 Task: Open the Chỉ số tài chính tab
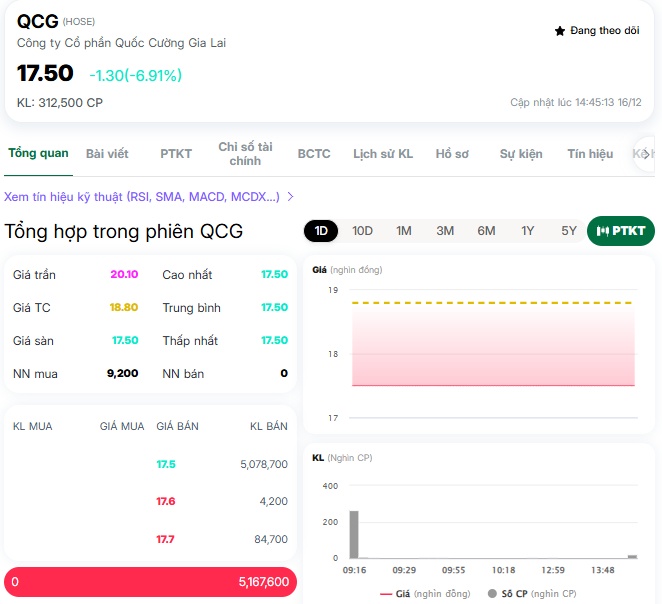tap(245, 154)
